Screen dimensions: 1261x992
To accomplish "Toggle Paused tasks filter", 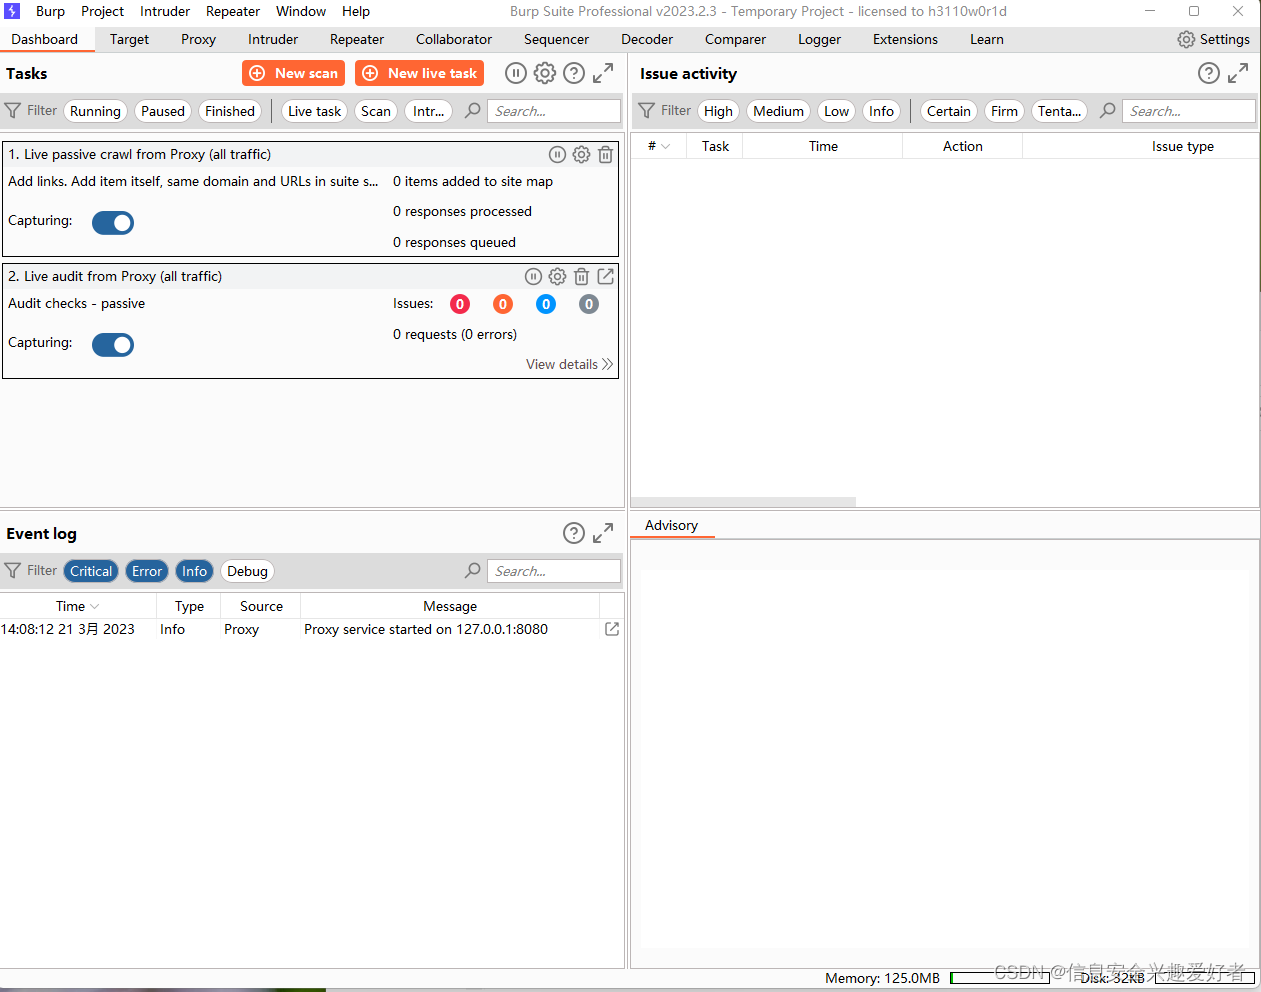I will pyautogui.click(x=163, y=111).
